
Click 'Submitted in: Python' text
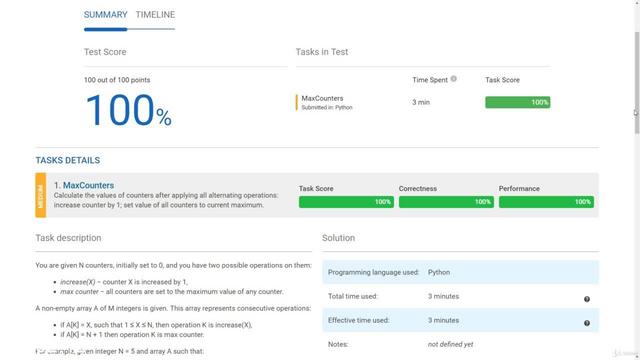(327, 107)
